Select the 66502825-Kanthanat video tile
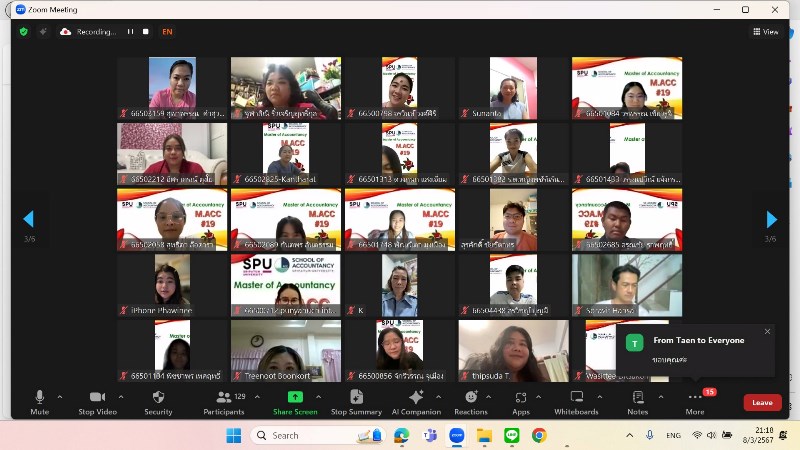Image resolution: width=800 pixels, height=450 pixels. 286,154
